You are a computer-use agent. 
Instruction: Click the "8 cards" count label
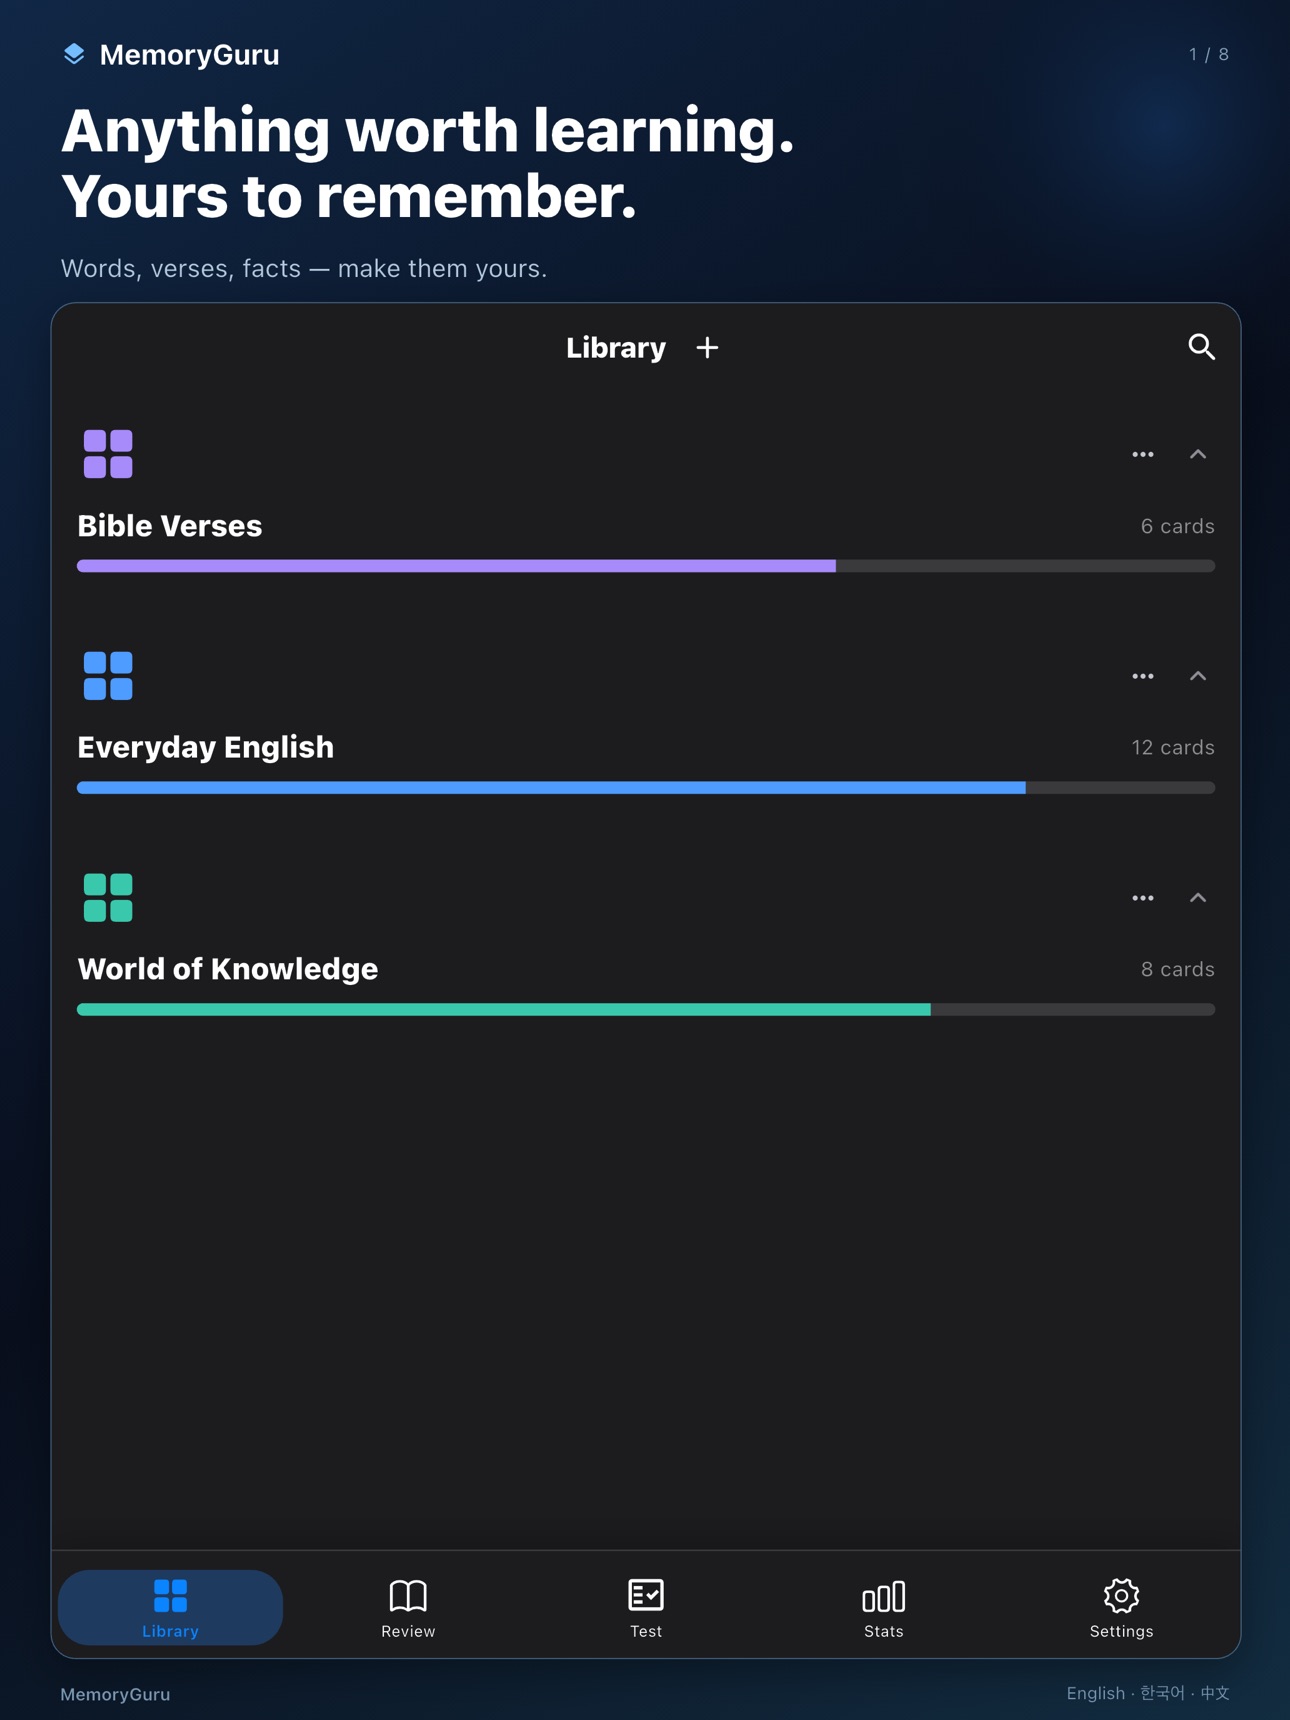[x=1178, y=969]
